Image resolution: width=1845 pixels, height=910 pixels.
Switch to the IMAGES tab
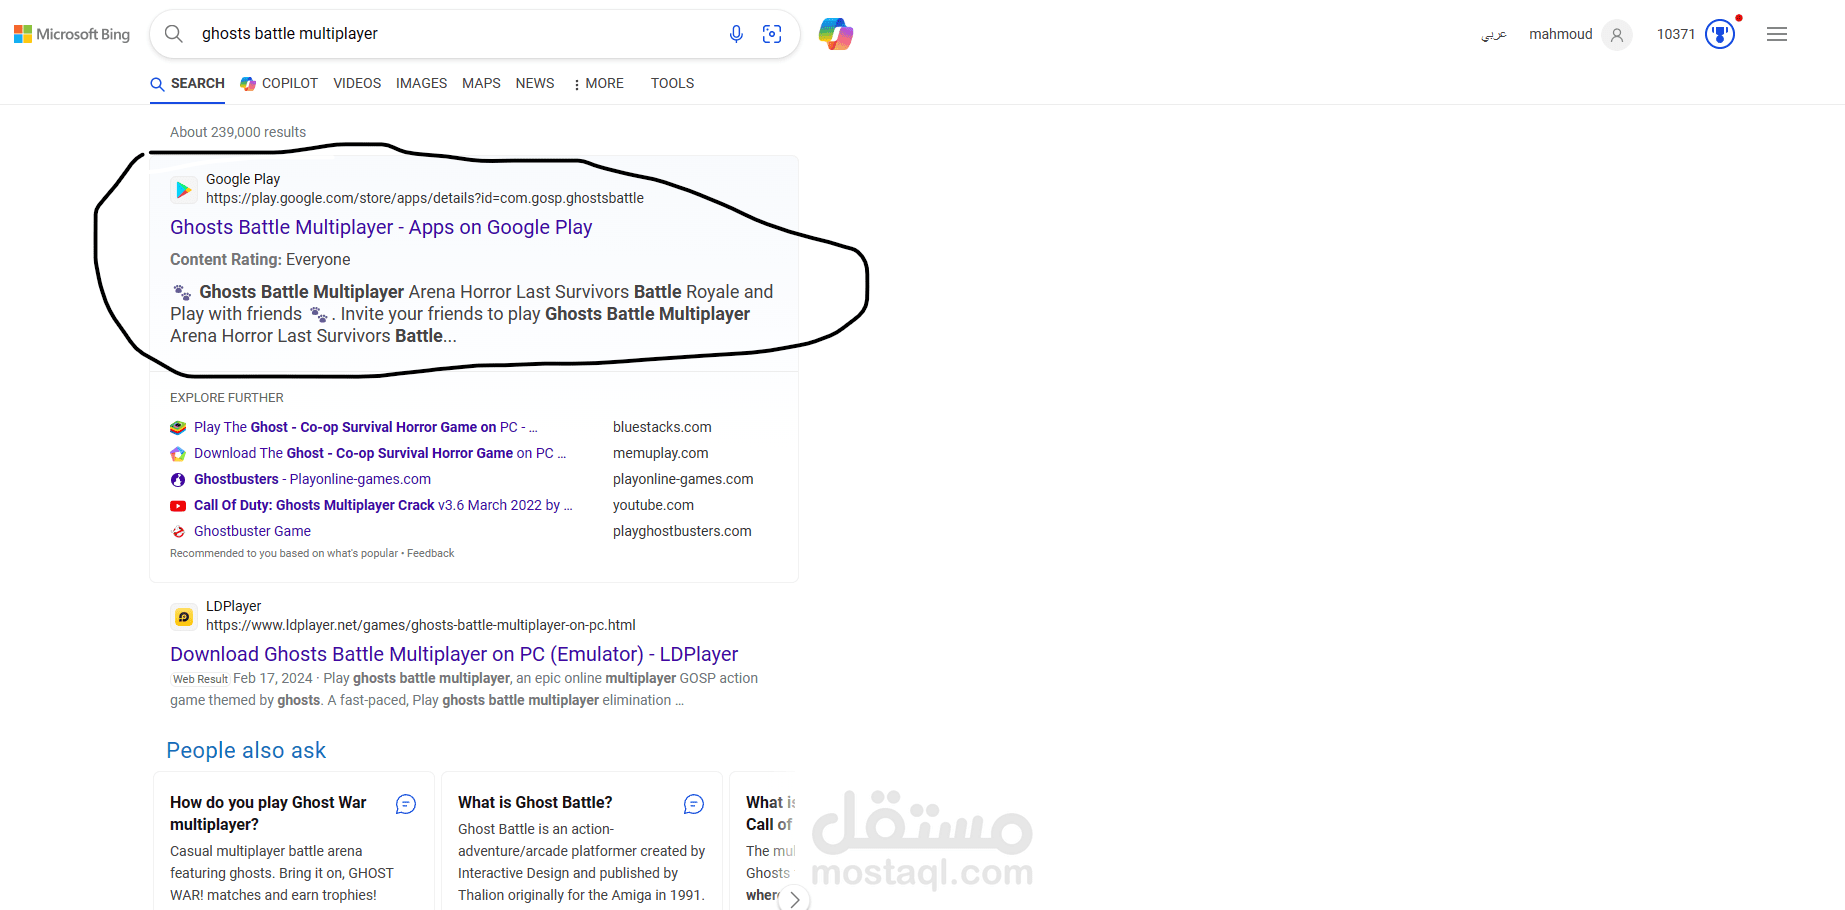pyautogui.click(x=421, y=83)
